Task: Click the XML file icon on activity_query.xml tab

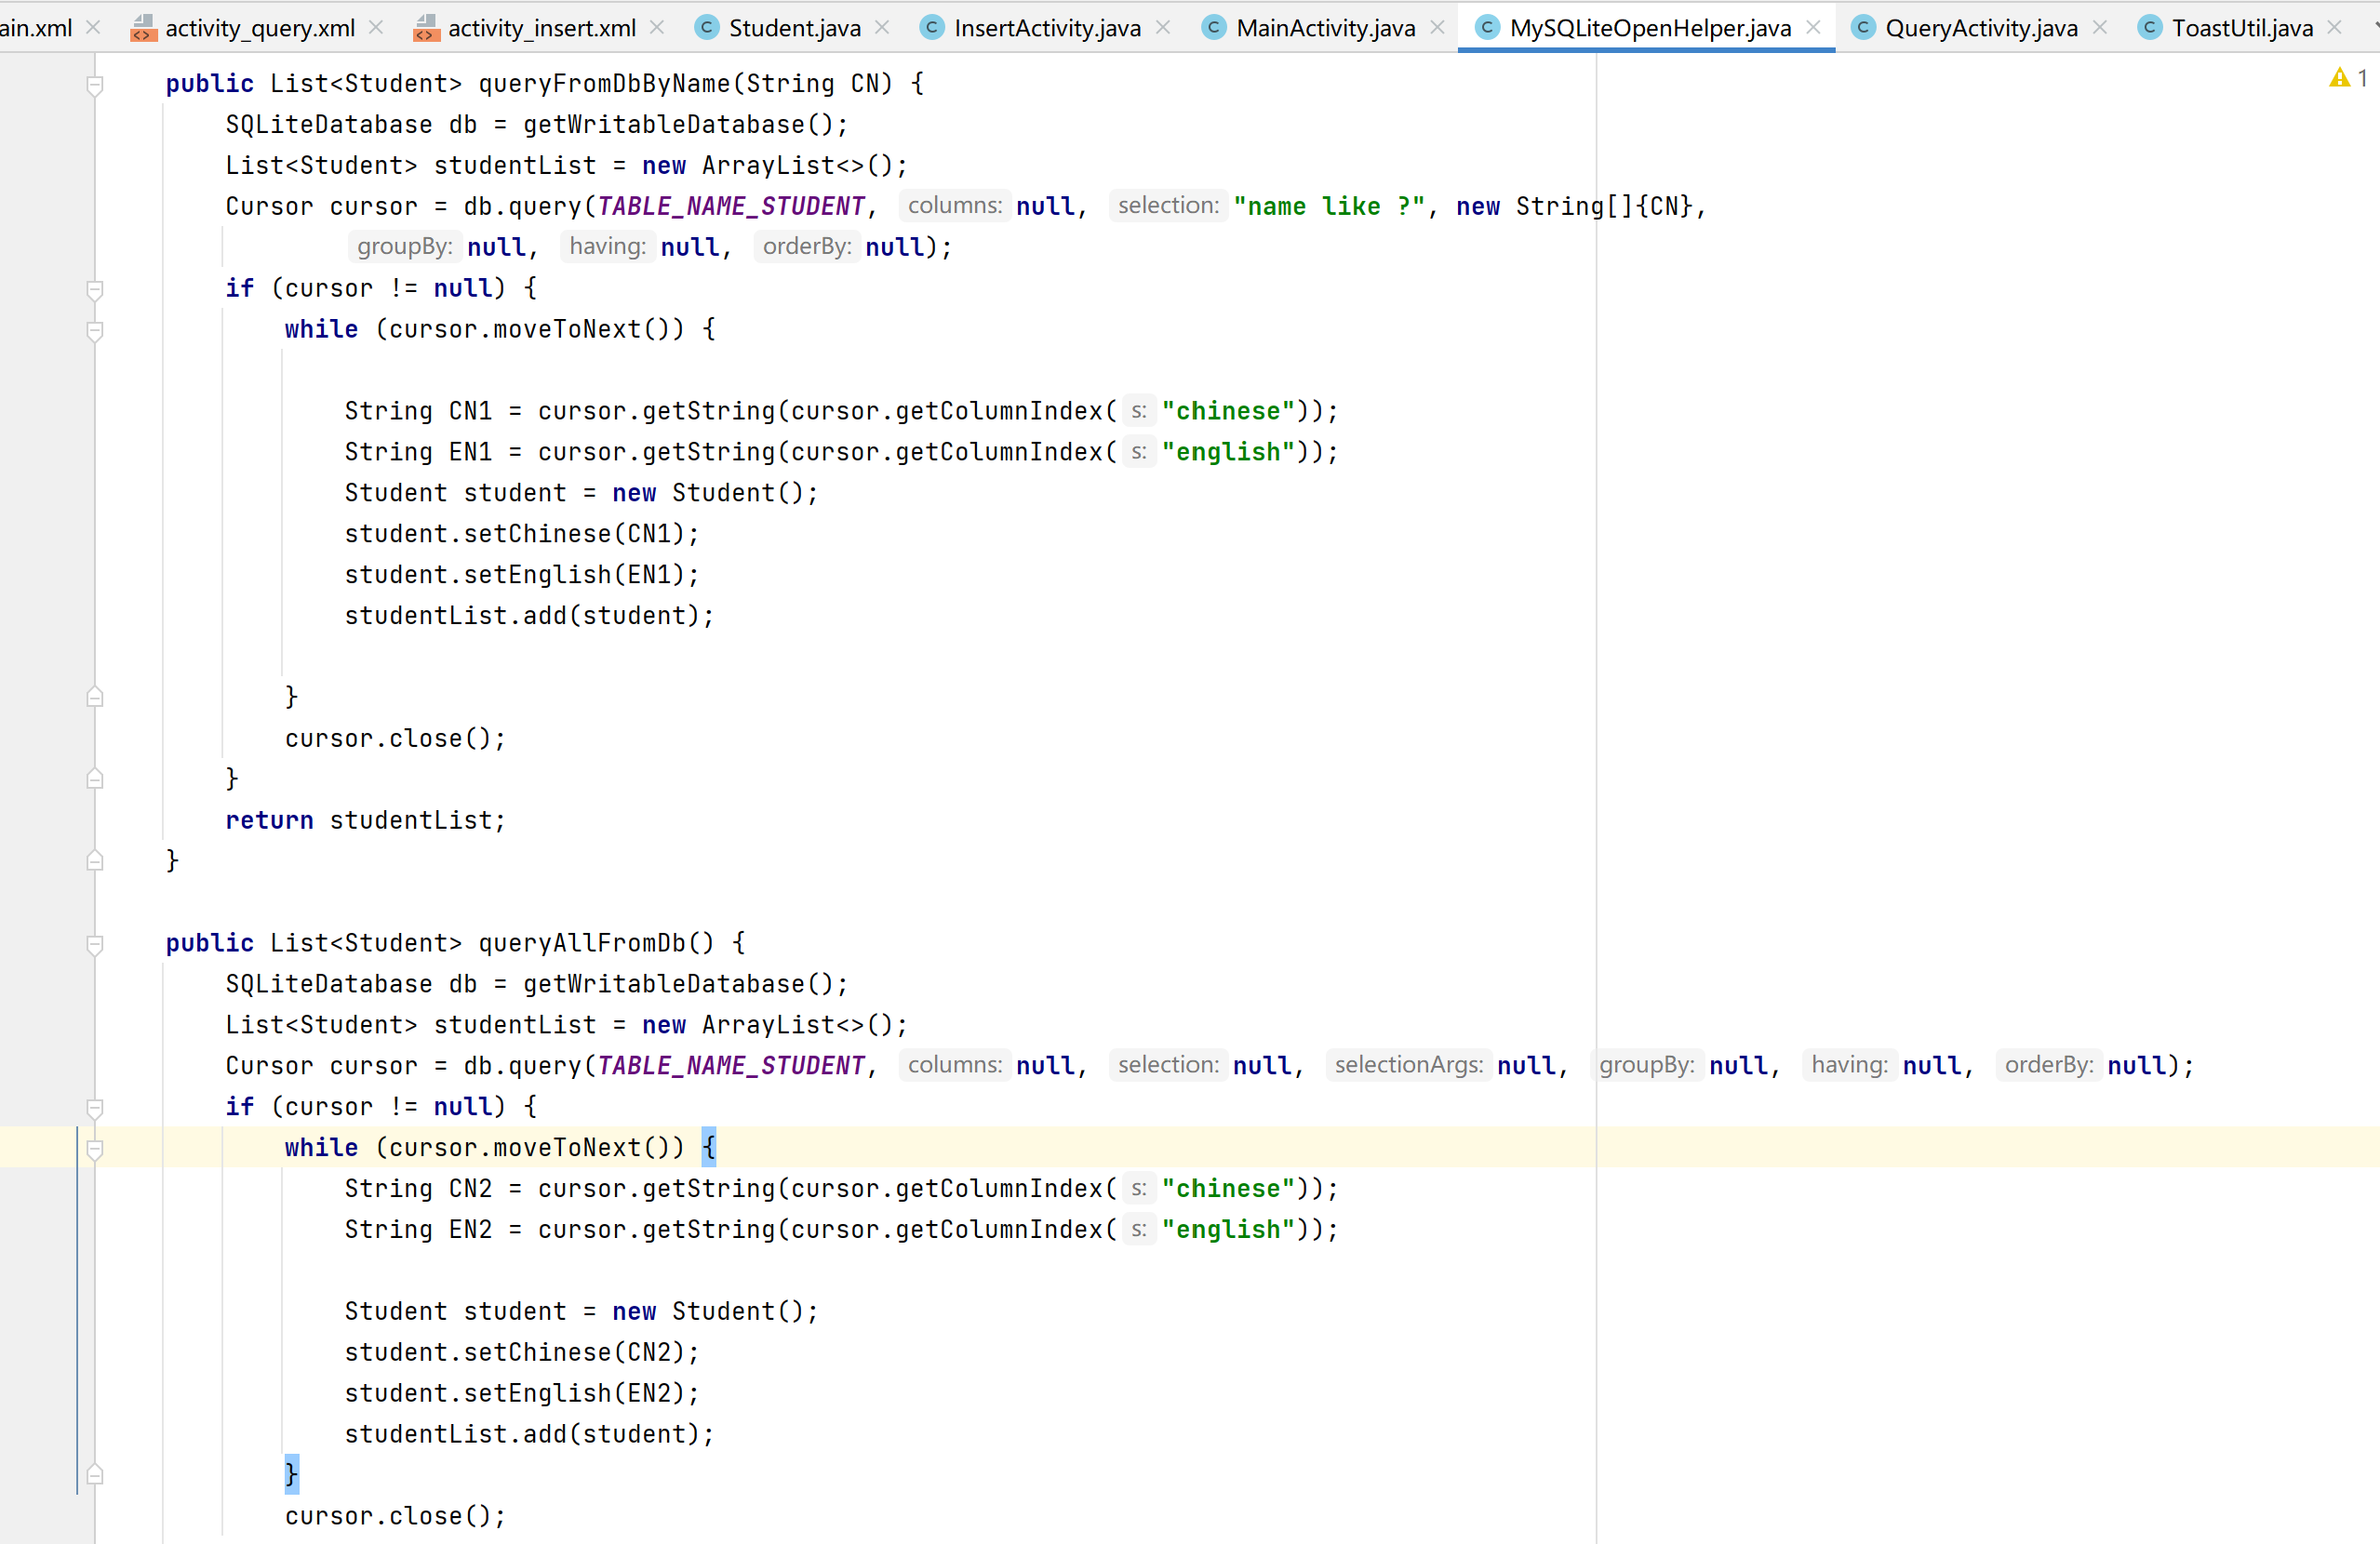Action: click(x=144, y=28)
